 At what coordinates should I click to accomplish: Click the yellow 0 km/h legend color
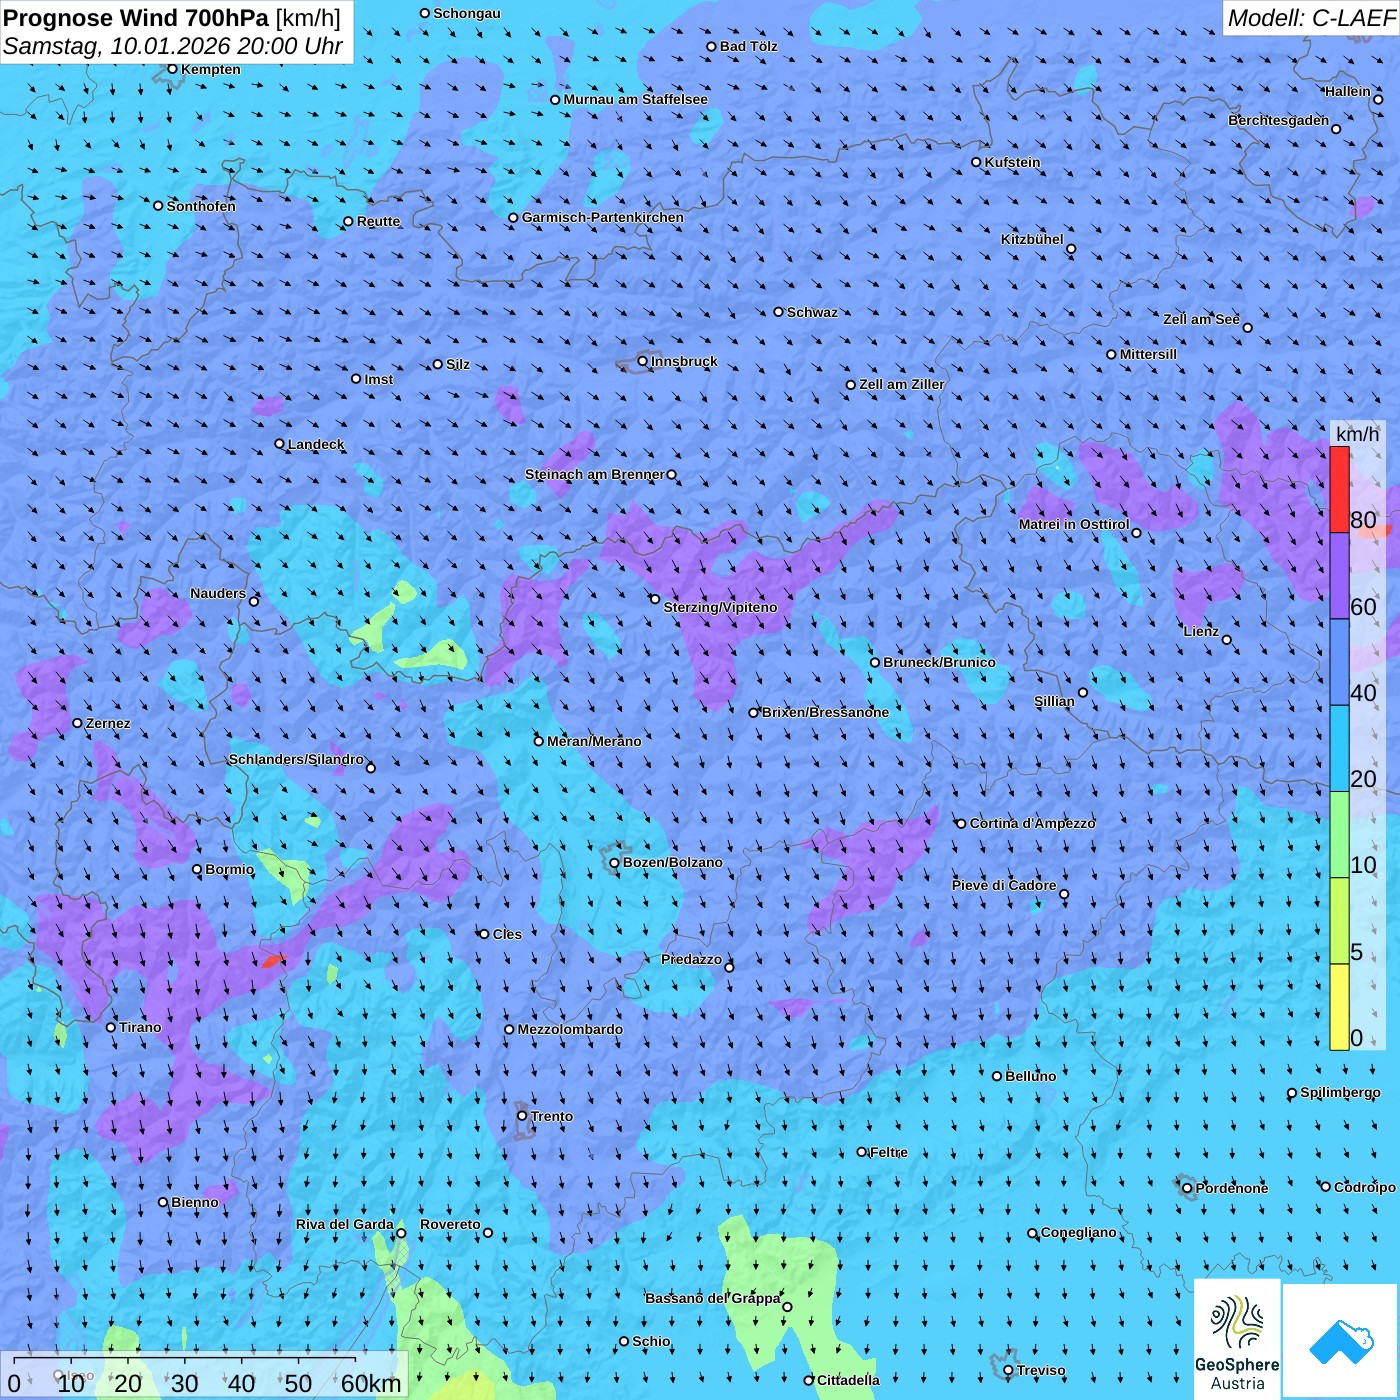tap(1339, 1007)
